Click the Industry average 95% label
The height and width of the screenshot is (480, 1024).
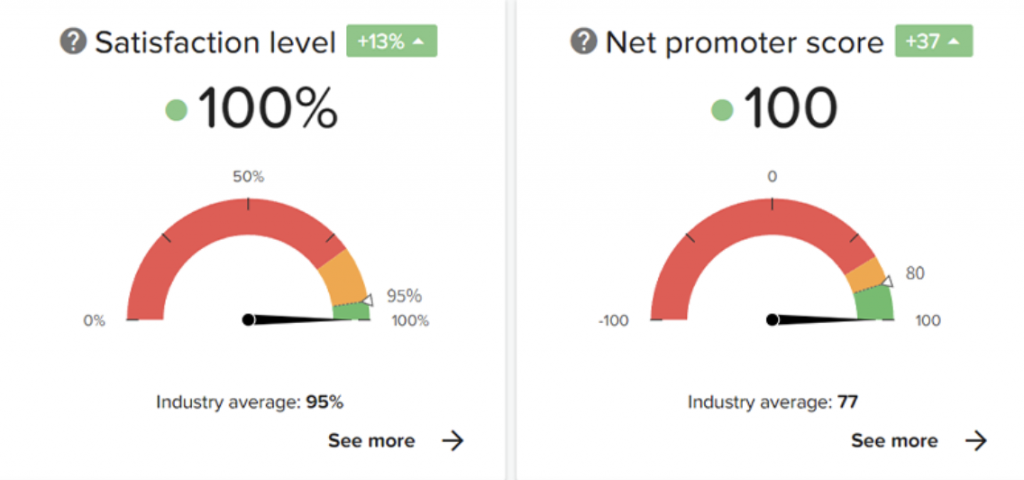[250, 402]
